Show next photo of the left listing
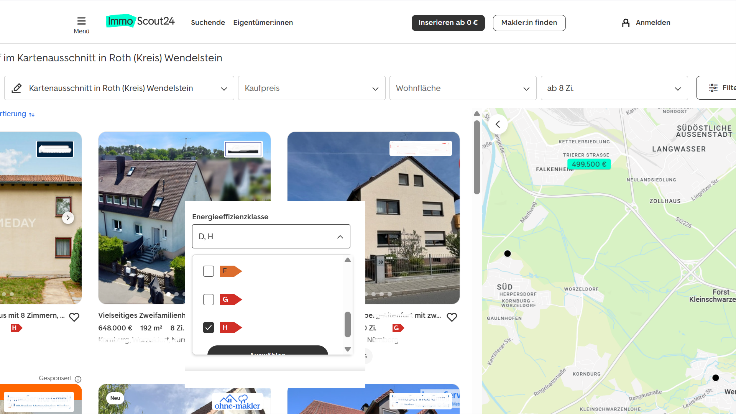 coord(68,217)
